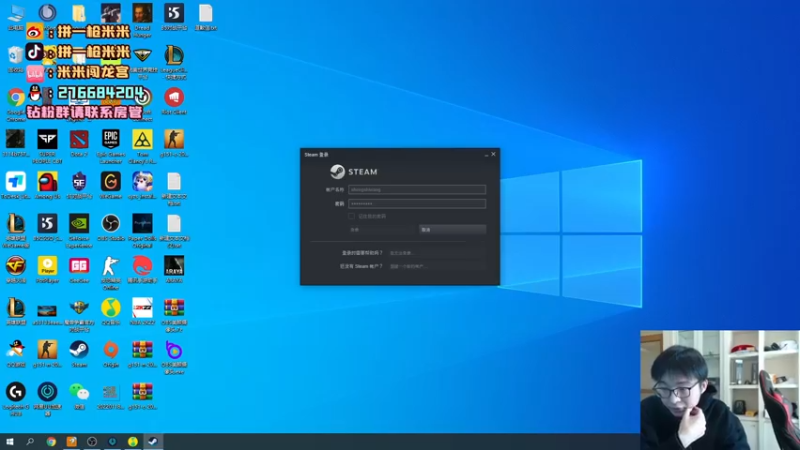
Task: Open the Recycle Bin desktop icon
Action: (16, 55)
